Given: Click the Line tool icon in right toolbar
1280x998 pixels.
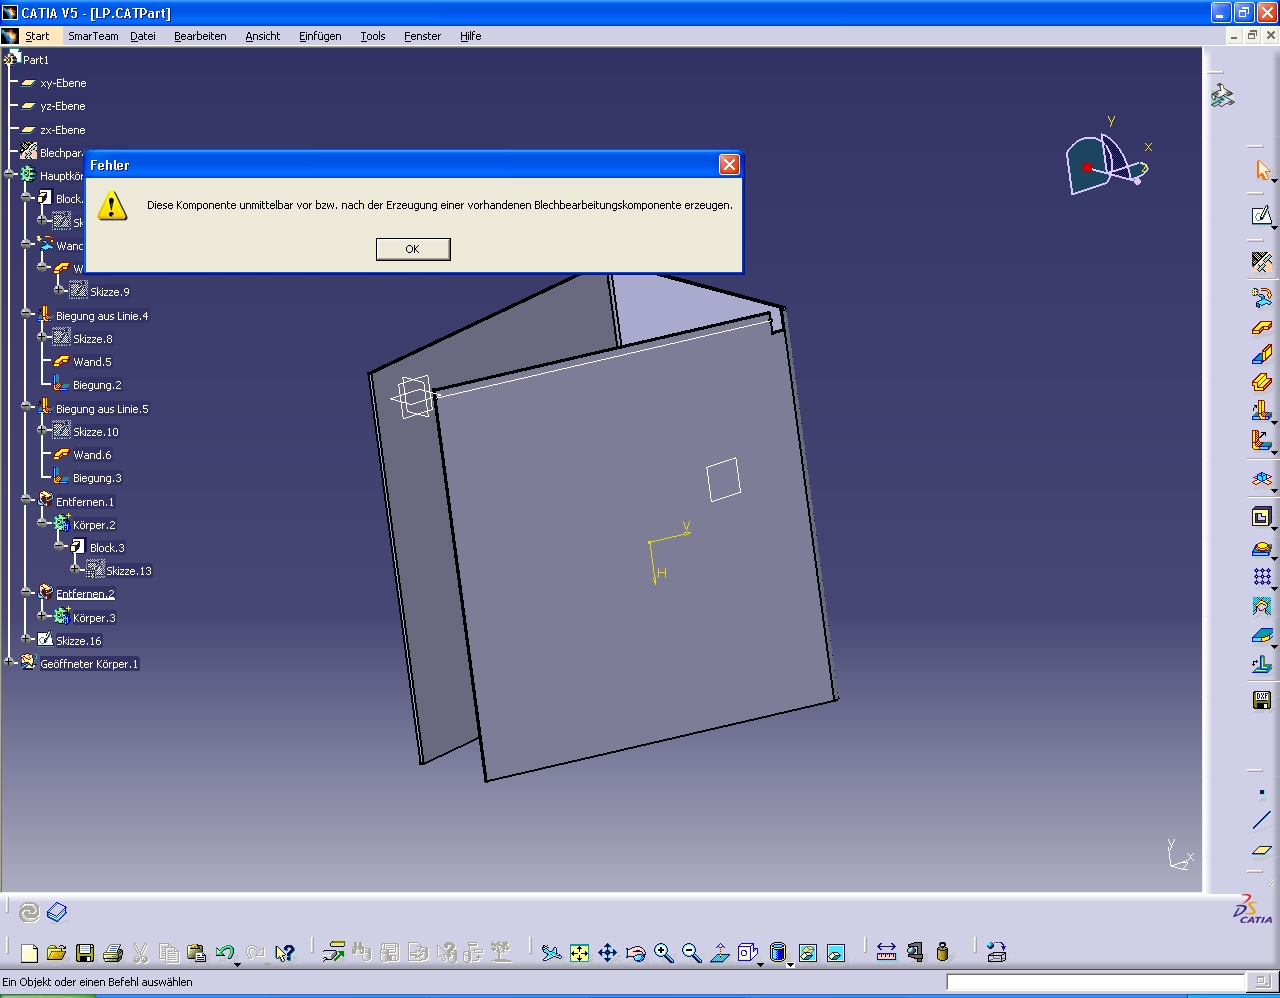Looking at the screenshot, I should point(1262,821).
